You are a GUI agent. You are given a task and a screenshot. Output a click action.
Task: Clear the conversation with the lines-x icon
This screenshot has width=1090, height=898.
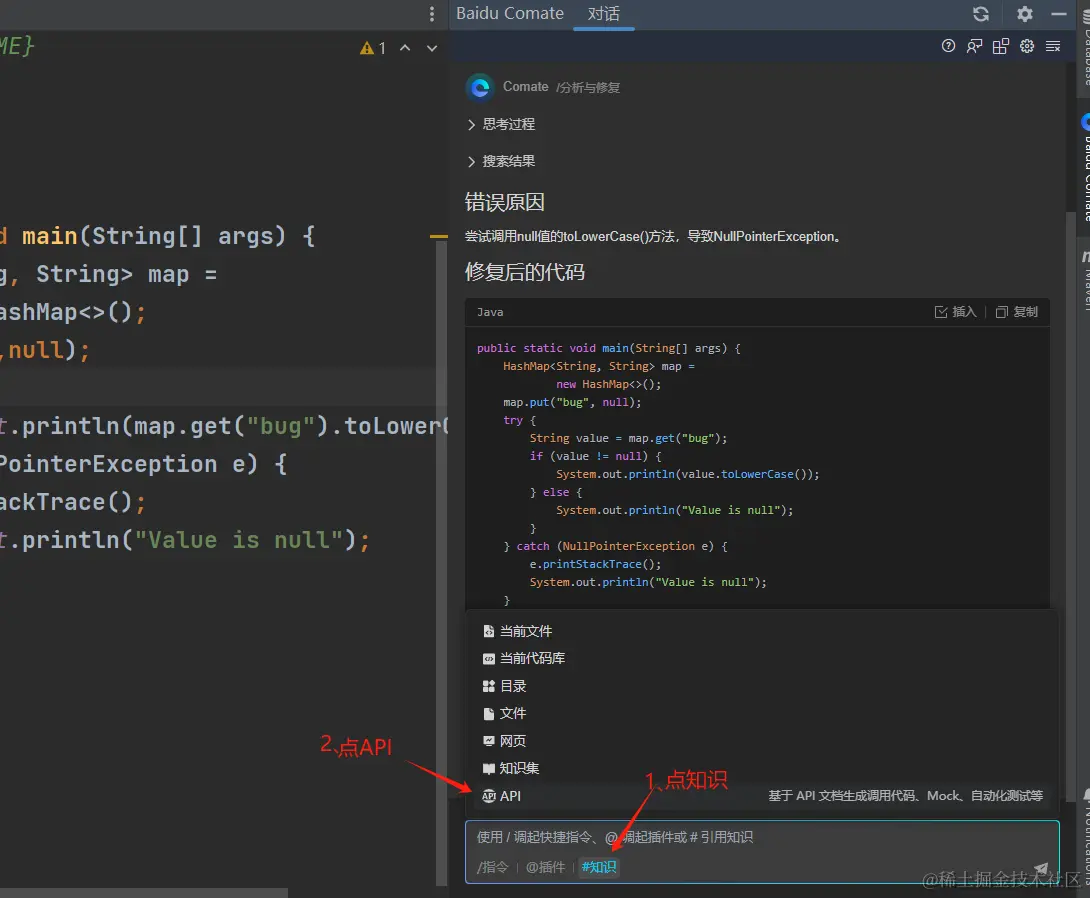1053,46
